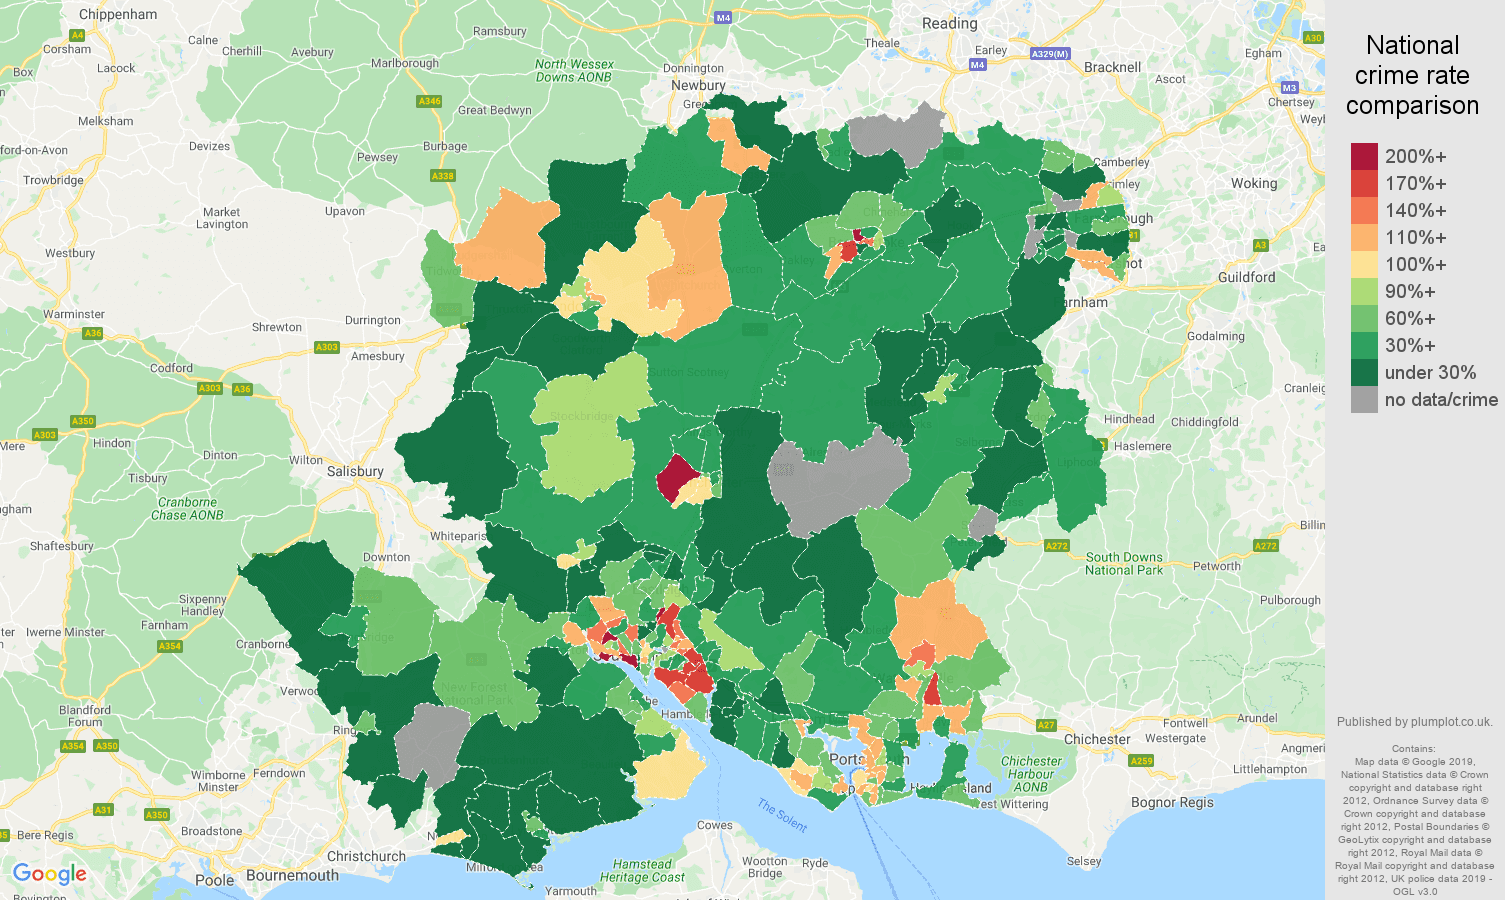Click the Littlehampton town label

pos(1270,769)
